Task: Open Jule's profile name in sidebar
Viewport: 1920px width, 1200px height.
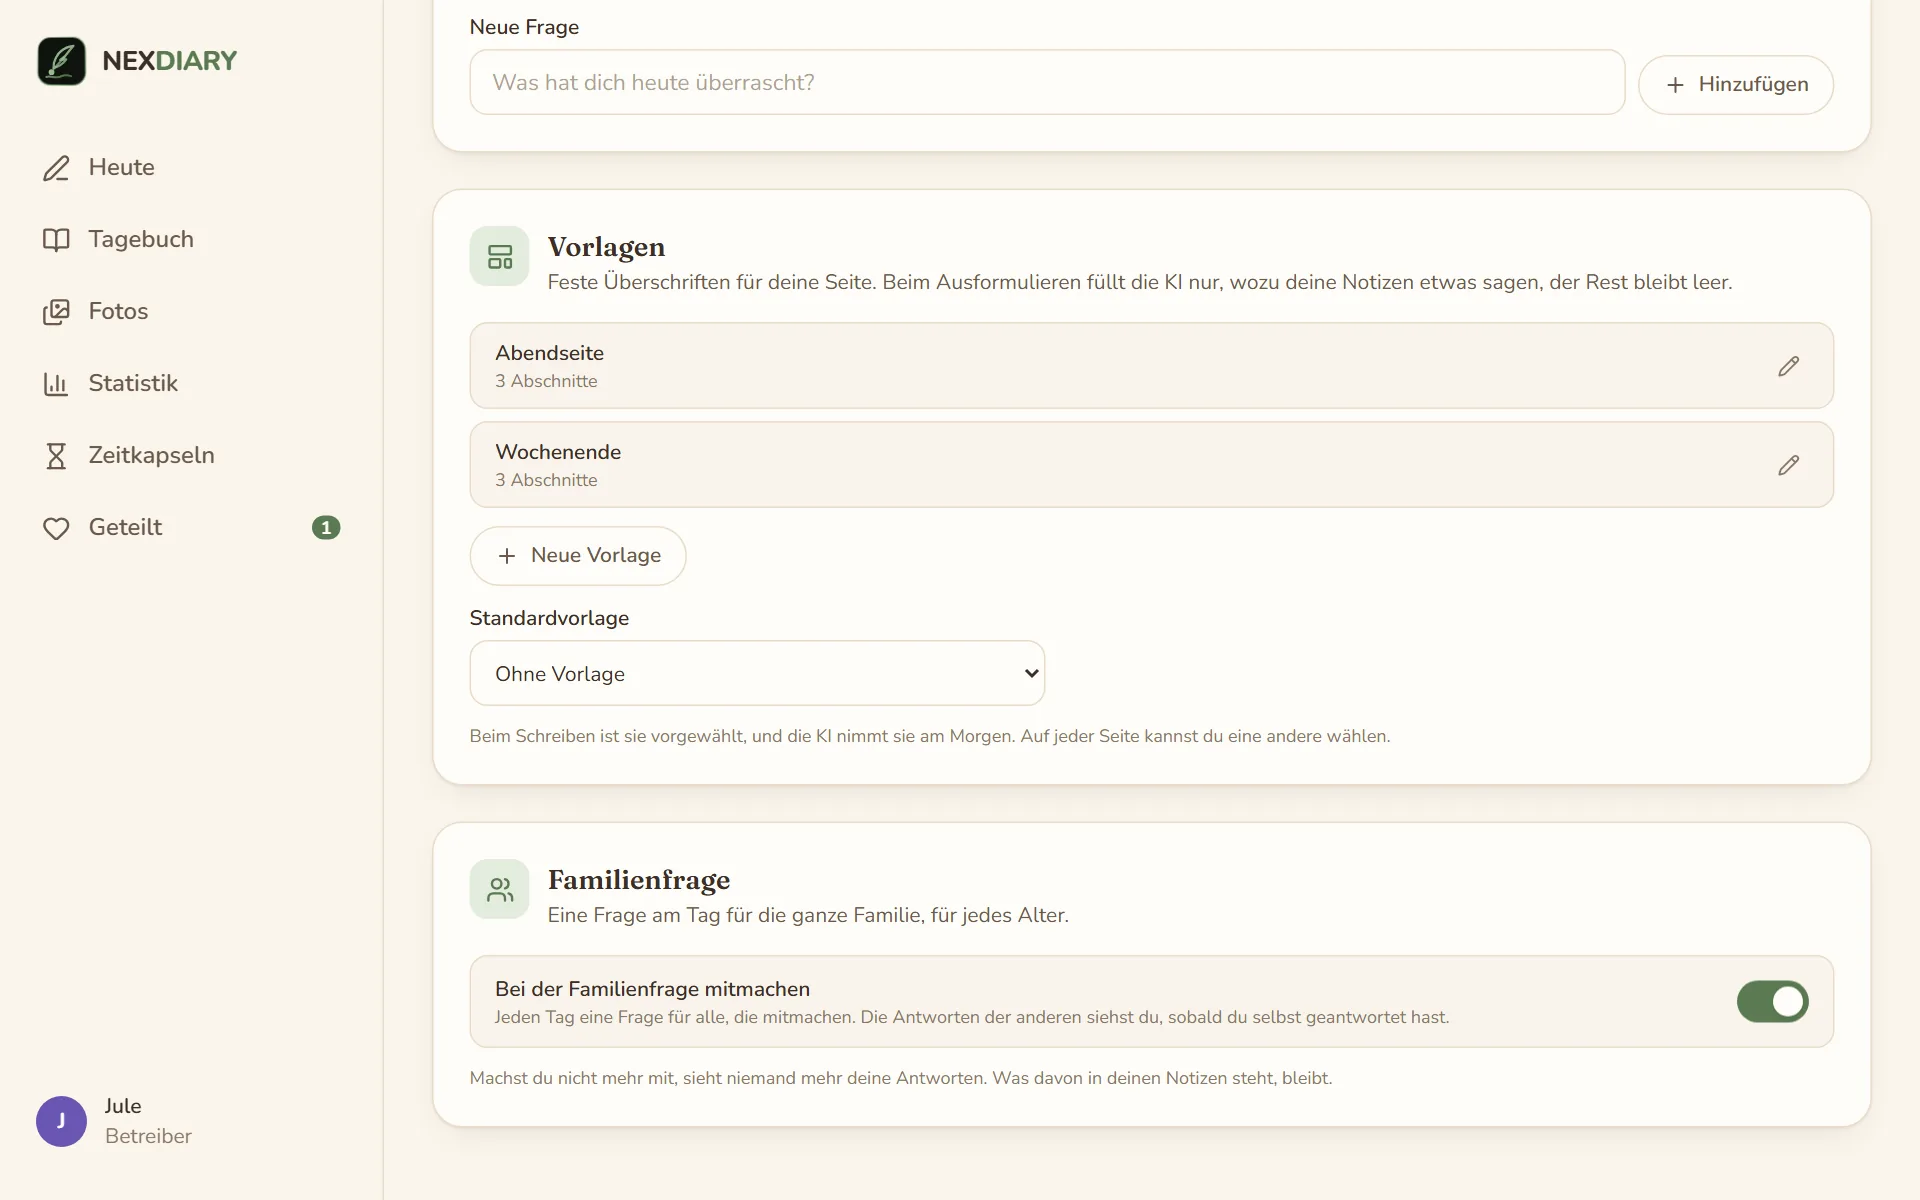Action: click(123, 1106)
